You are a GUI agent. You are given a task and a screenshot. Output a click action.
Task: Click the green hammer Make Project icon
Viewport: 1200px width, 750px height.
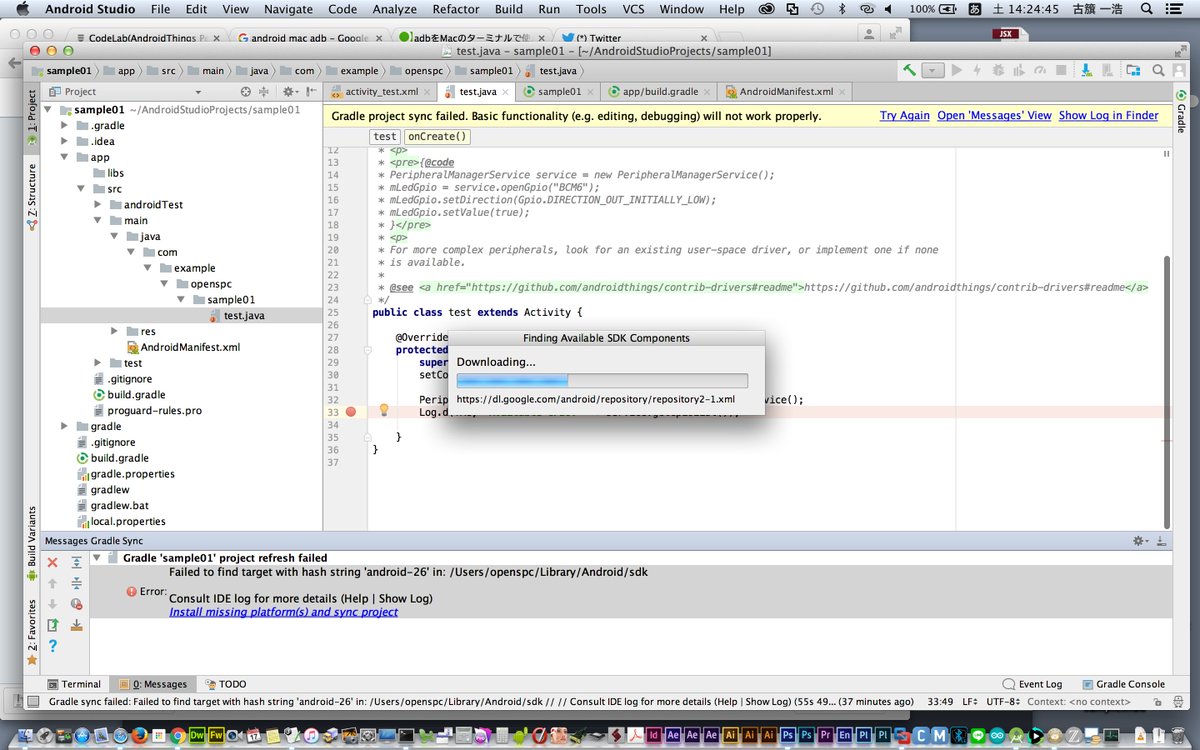(x=909, y=71)
